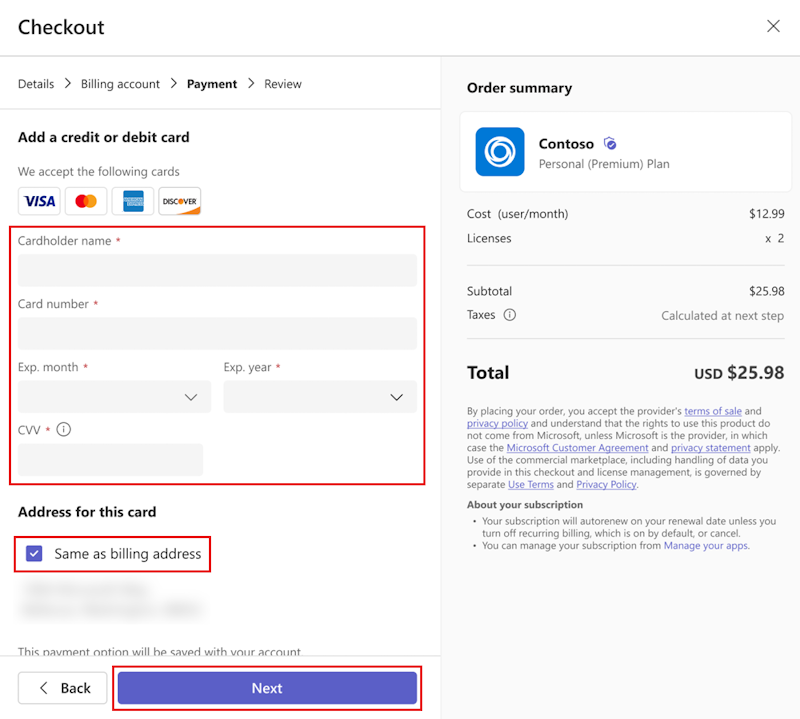Open the Exp. year dropdown
Image resolution: width=800 pixels, height=719 pixels.
(x=320, y=397)
